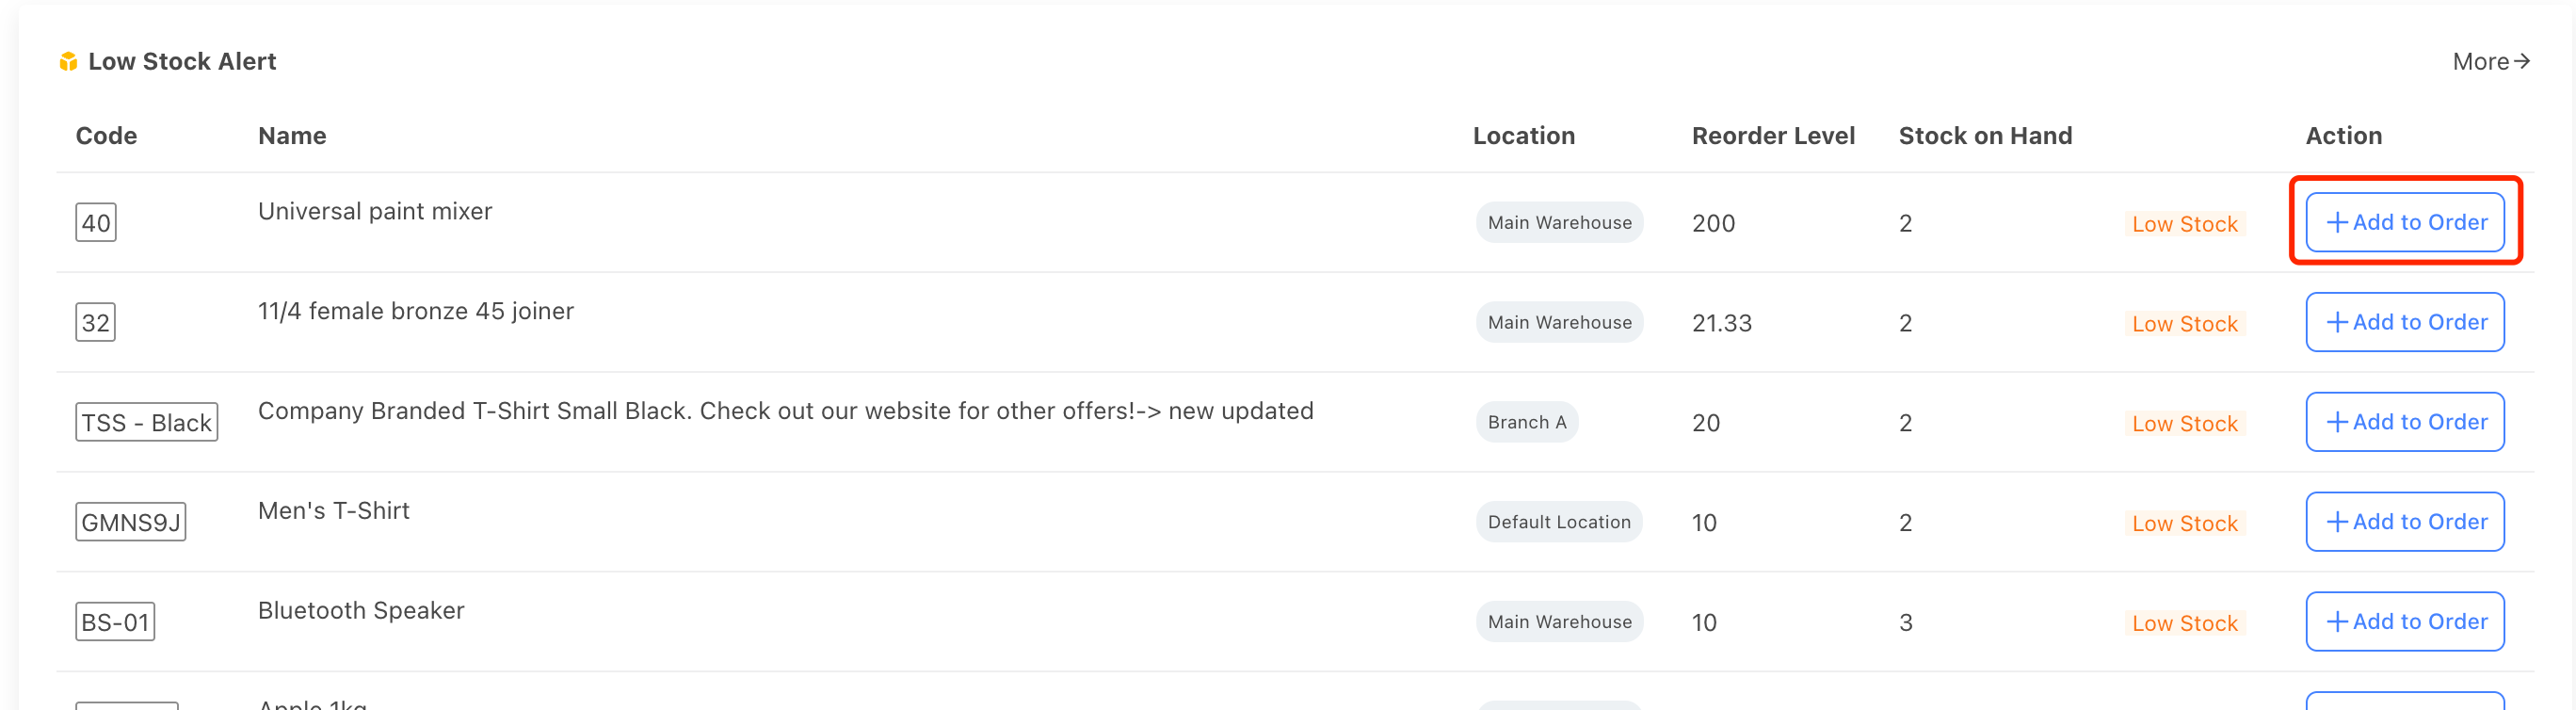
Task: Click the Reorder Level column header
Action: click(1773, 136)
